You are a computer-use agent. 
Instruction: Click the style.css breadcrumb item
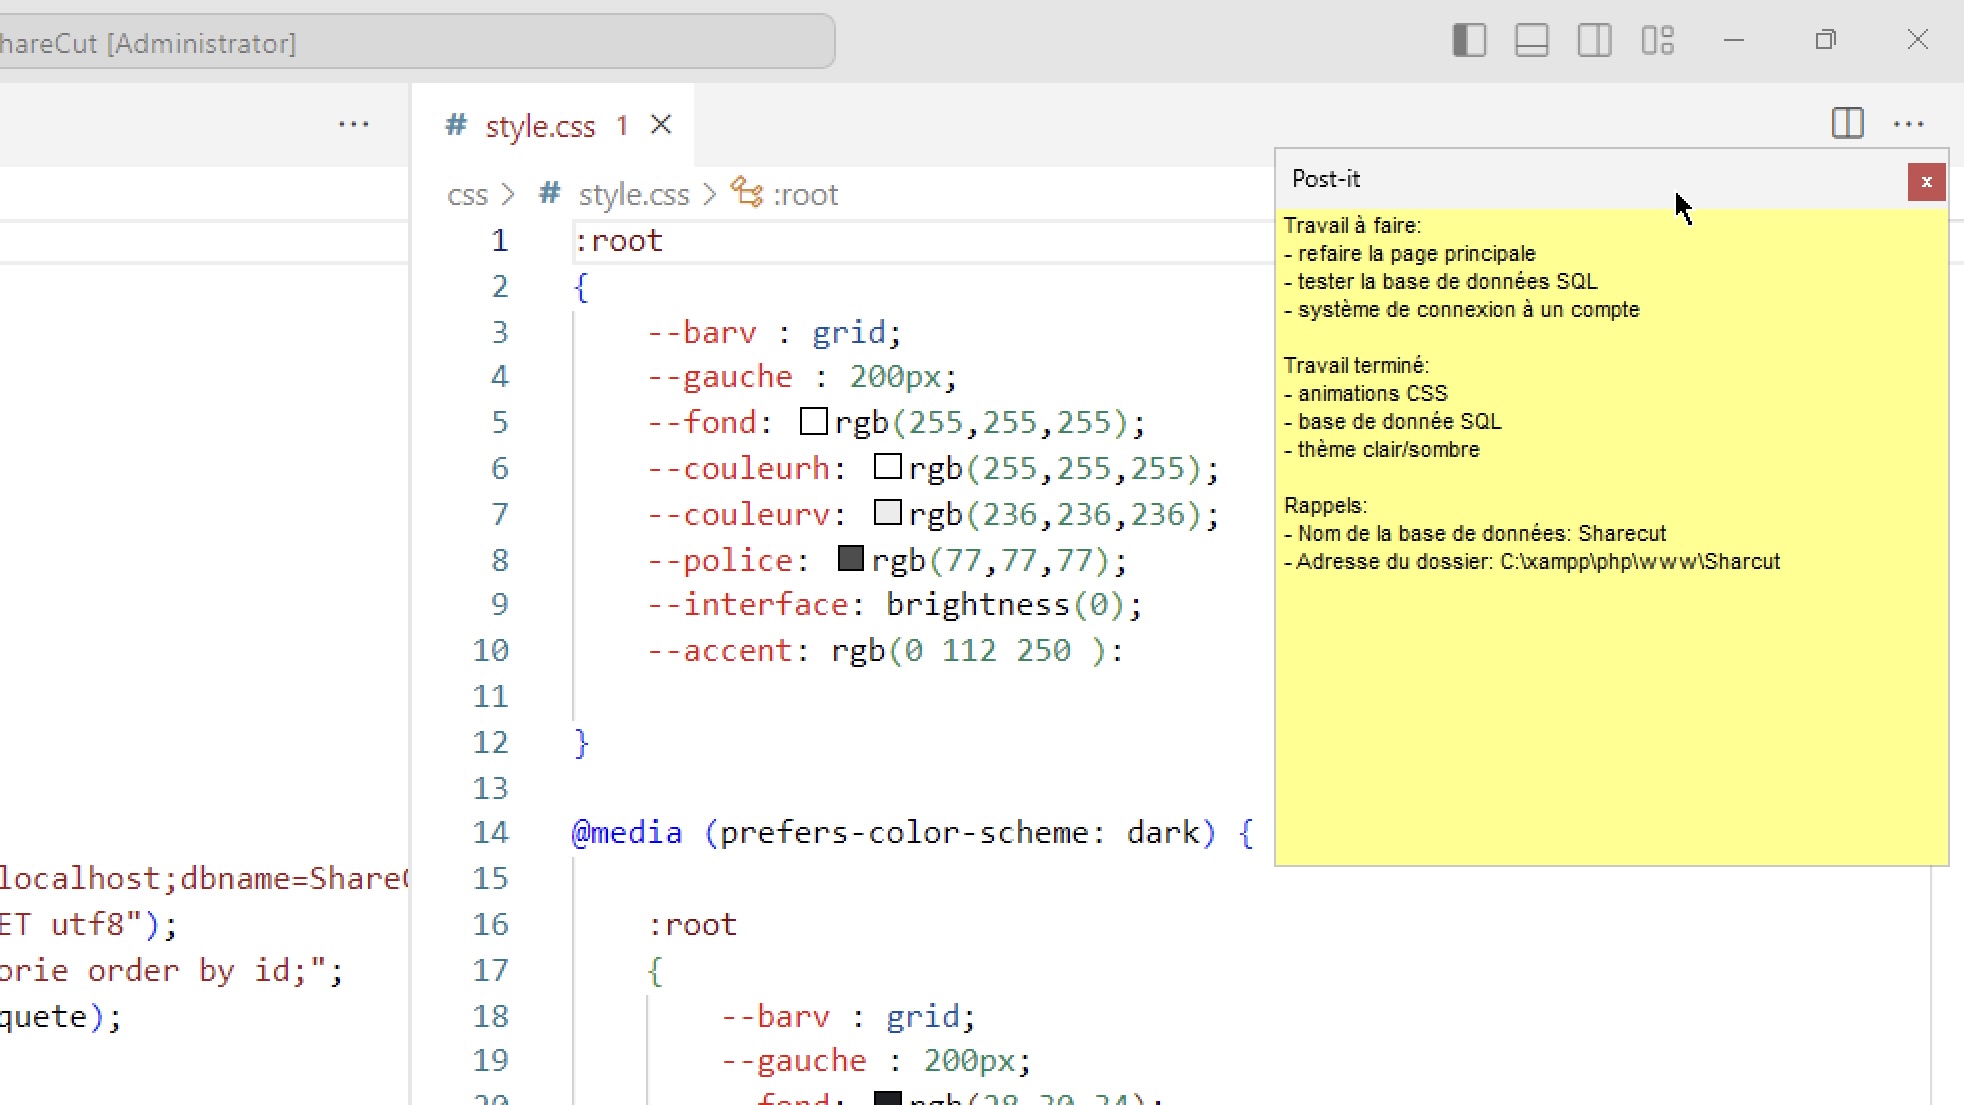634,195
